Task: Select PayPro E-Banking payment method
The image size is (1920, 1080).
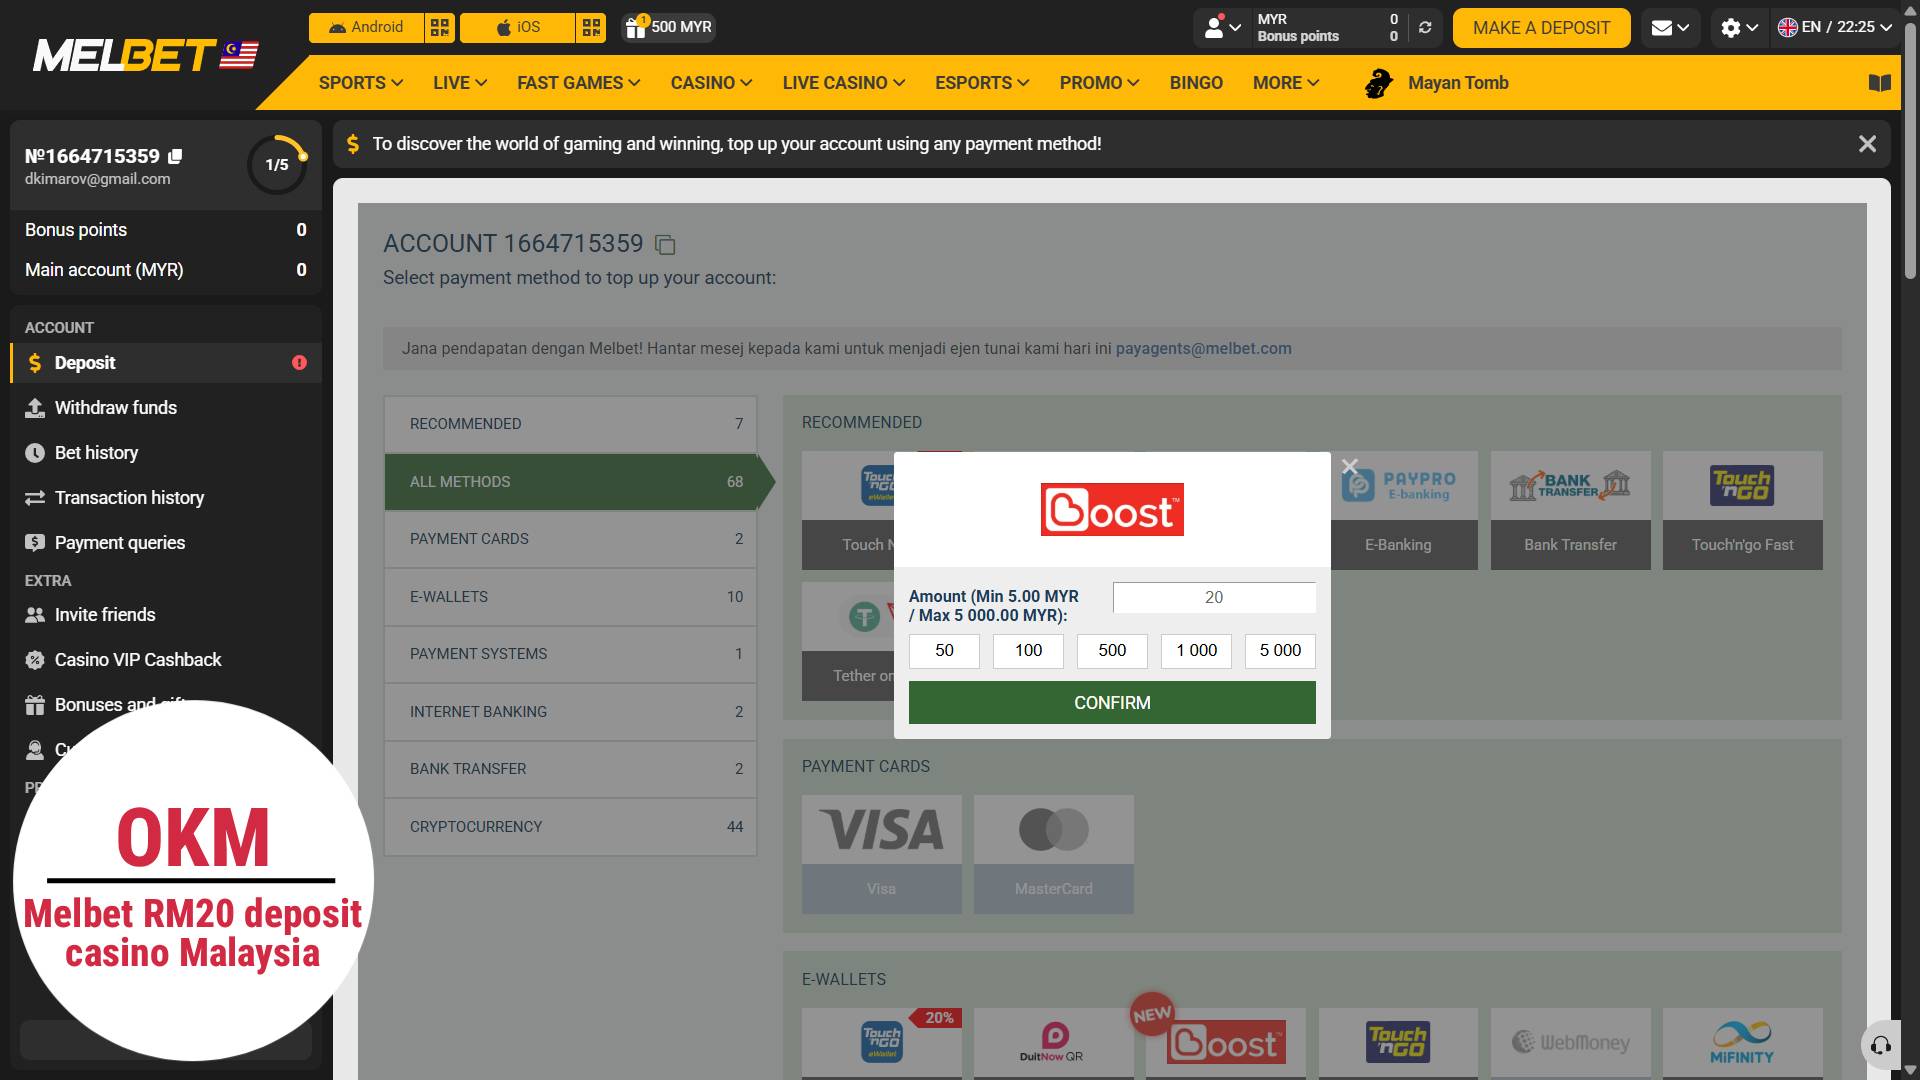Action: click(1404, 511)
